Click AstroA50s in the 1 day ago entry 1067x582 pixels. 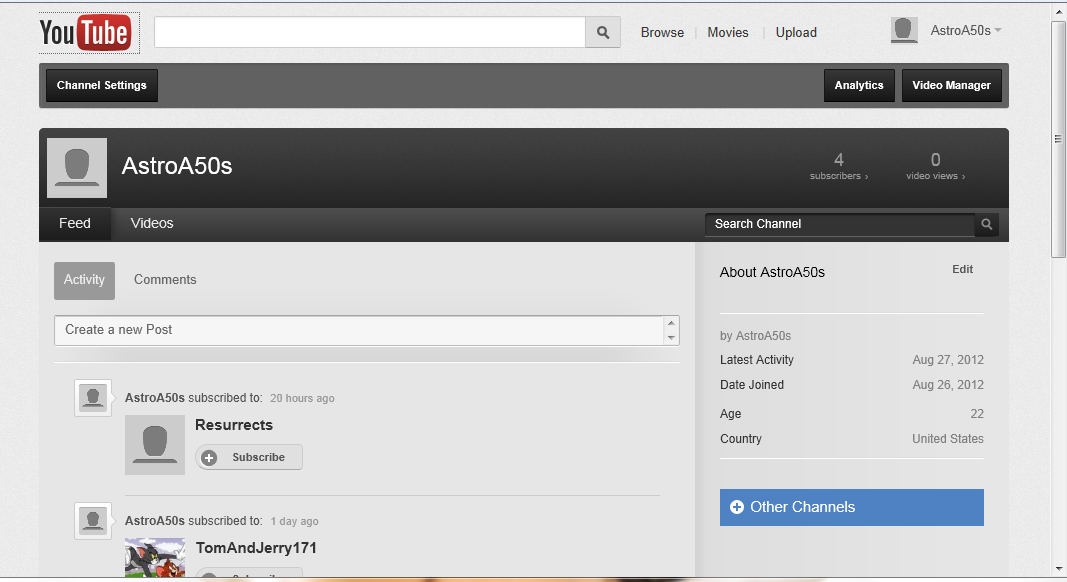(154, 521)
